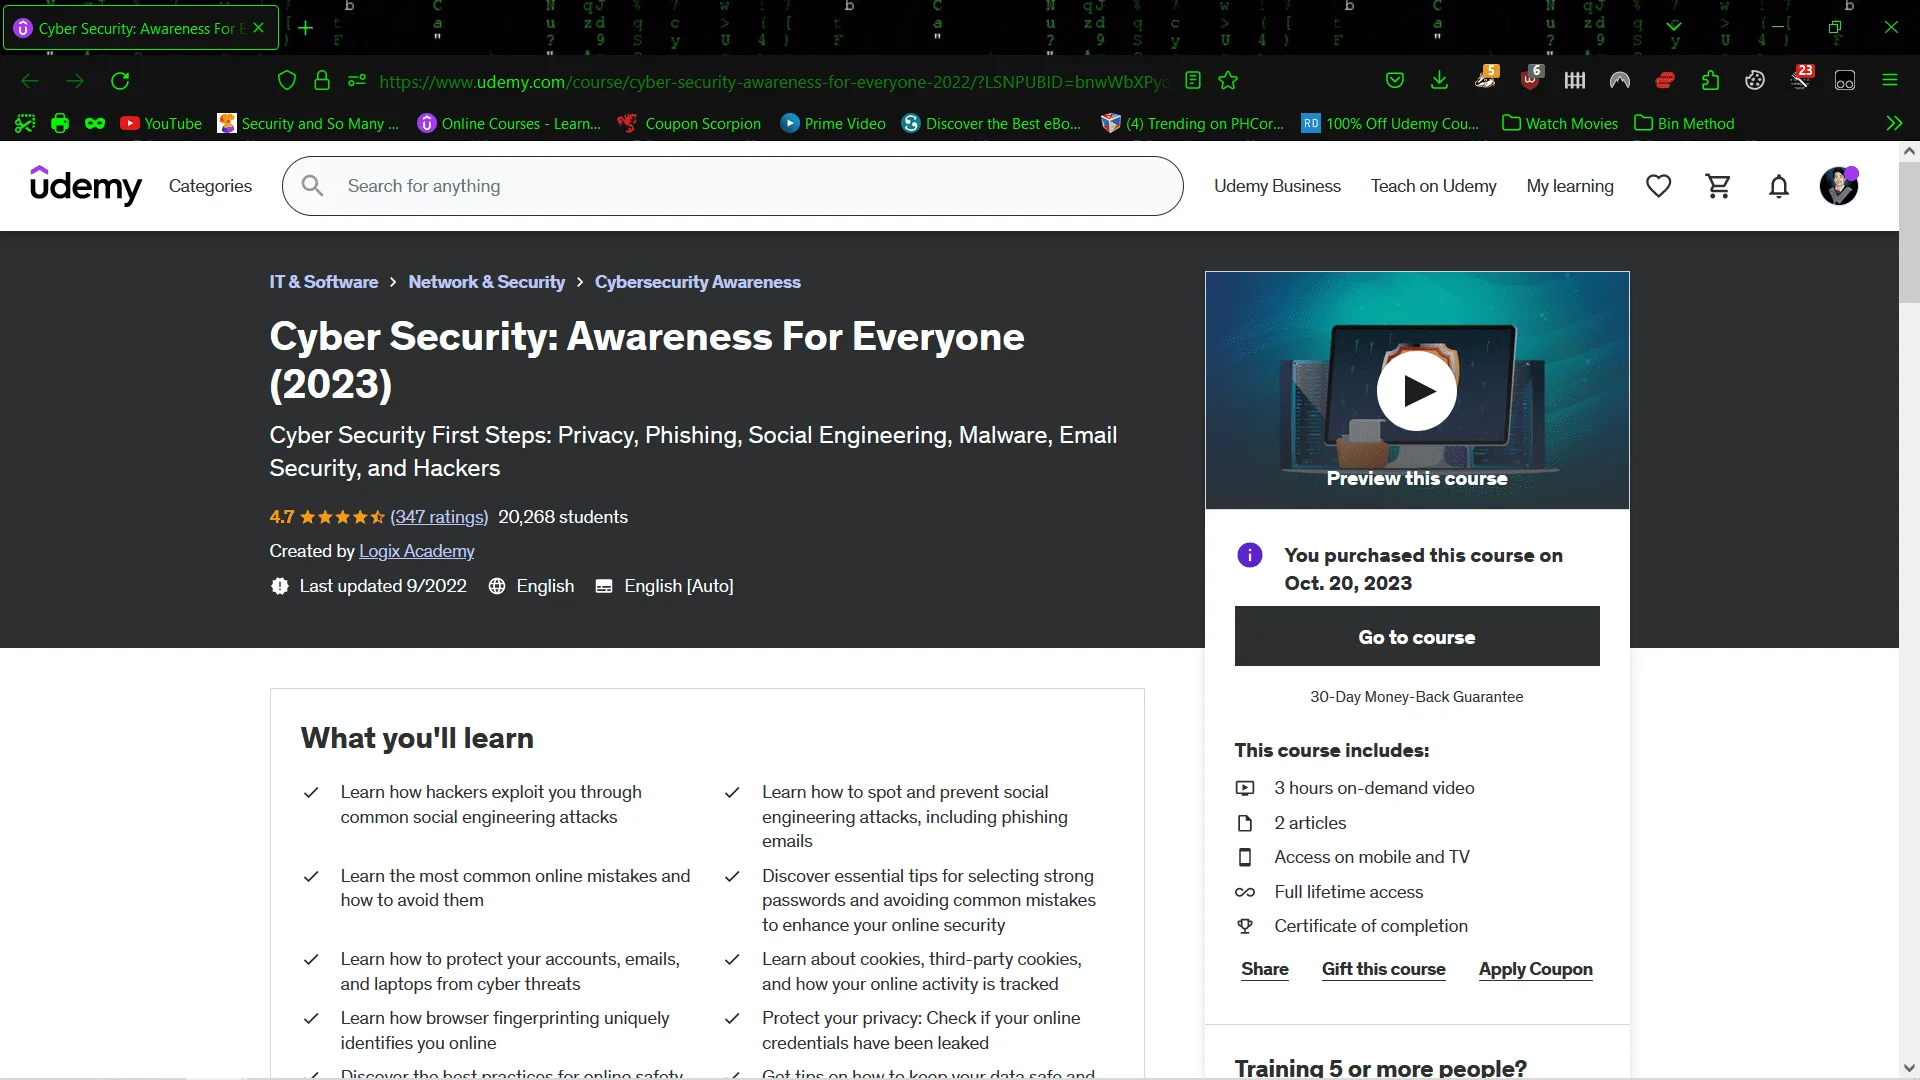This screenshot has width=1920, height=1080.
Task: Open IT & Software breadcrumb
Action: (x=323, y=282)
